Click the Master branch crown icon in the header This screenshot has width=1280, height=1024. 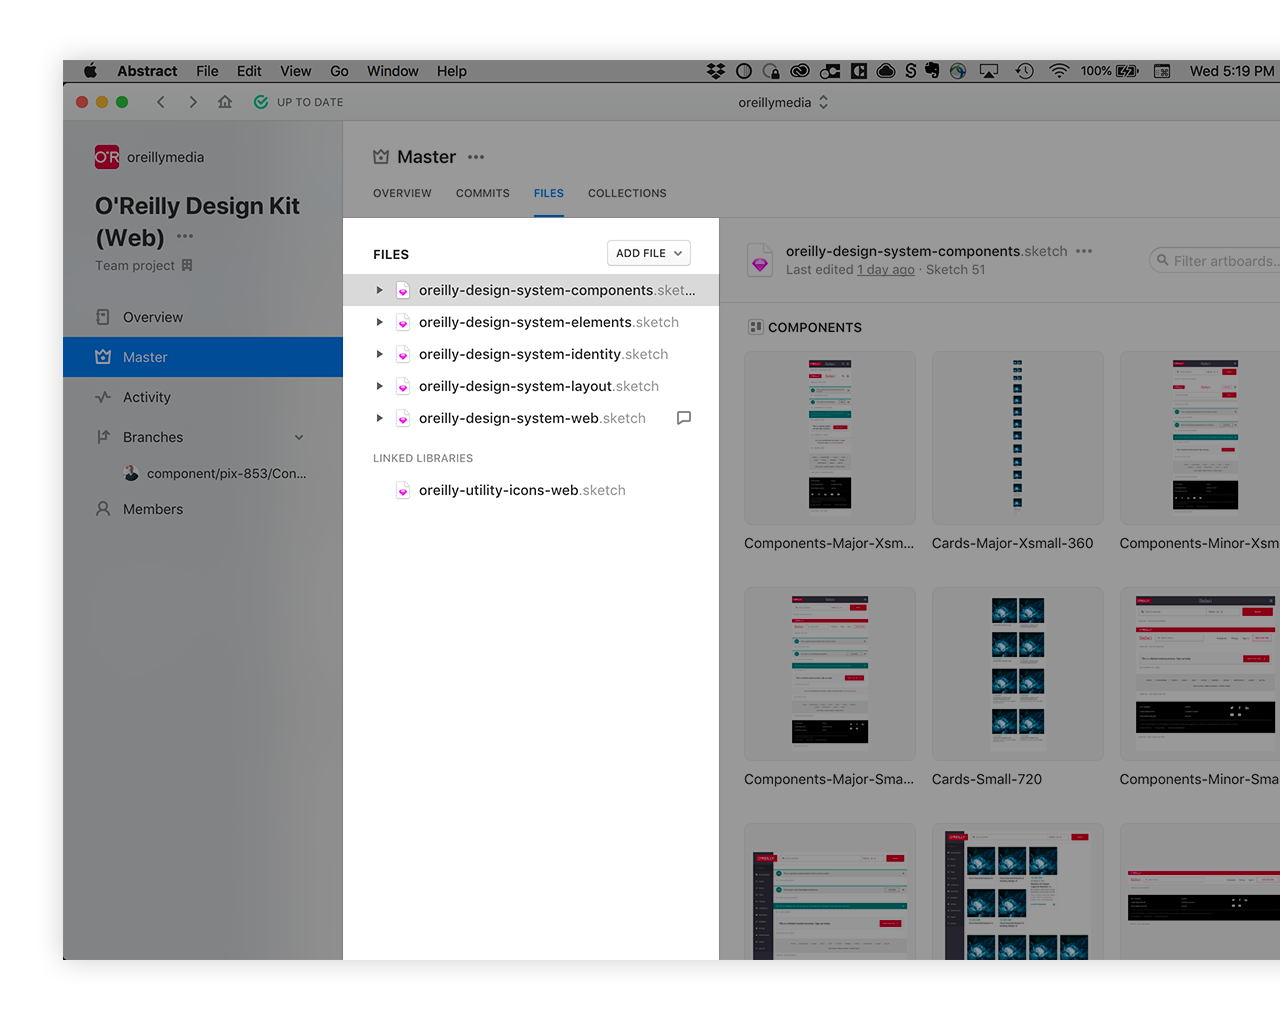click(x=381, y=157)
